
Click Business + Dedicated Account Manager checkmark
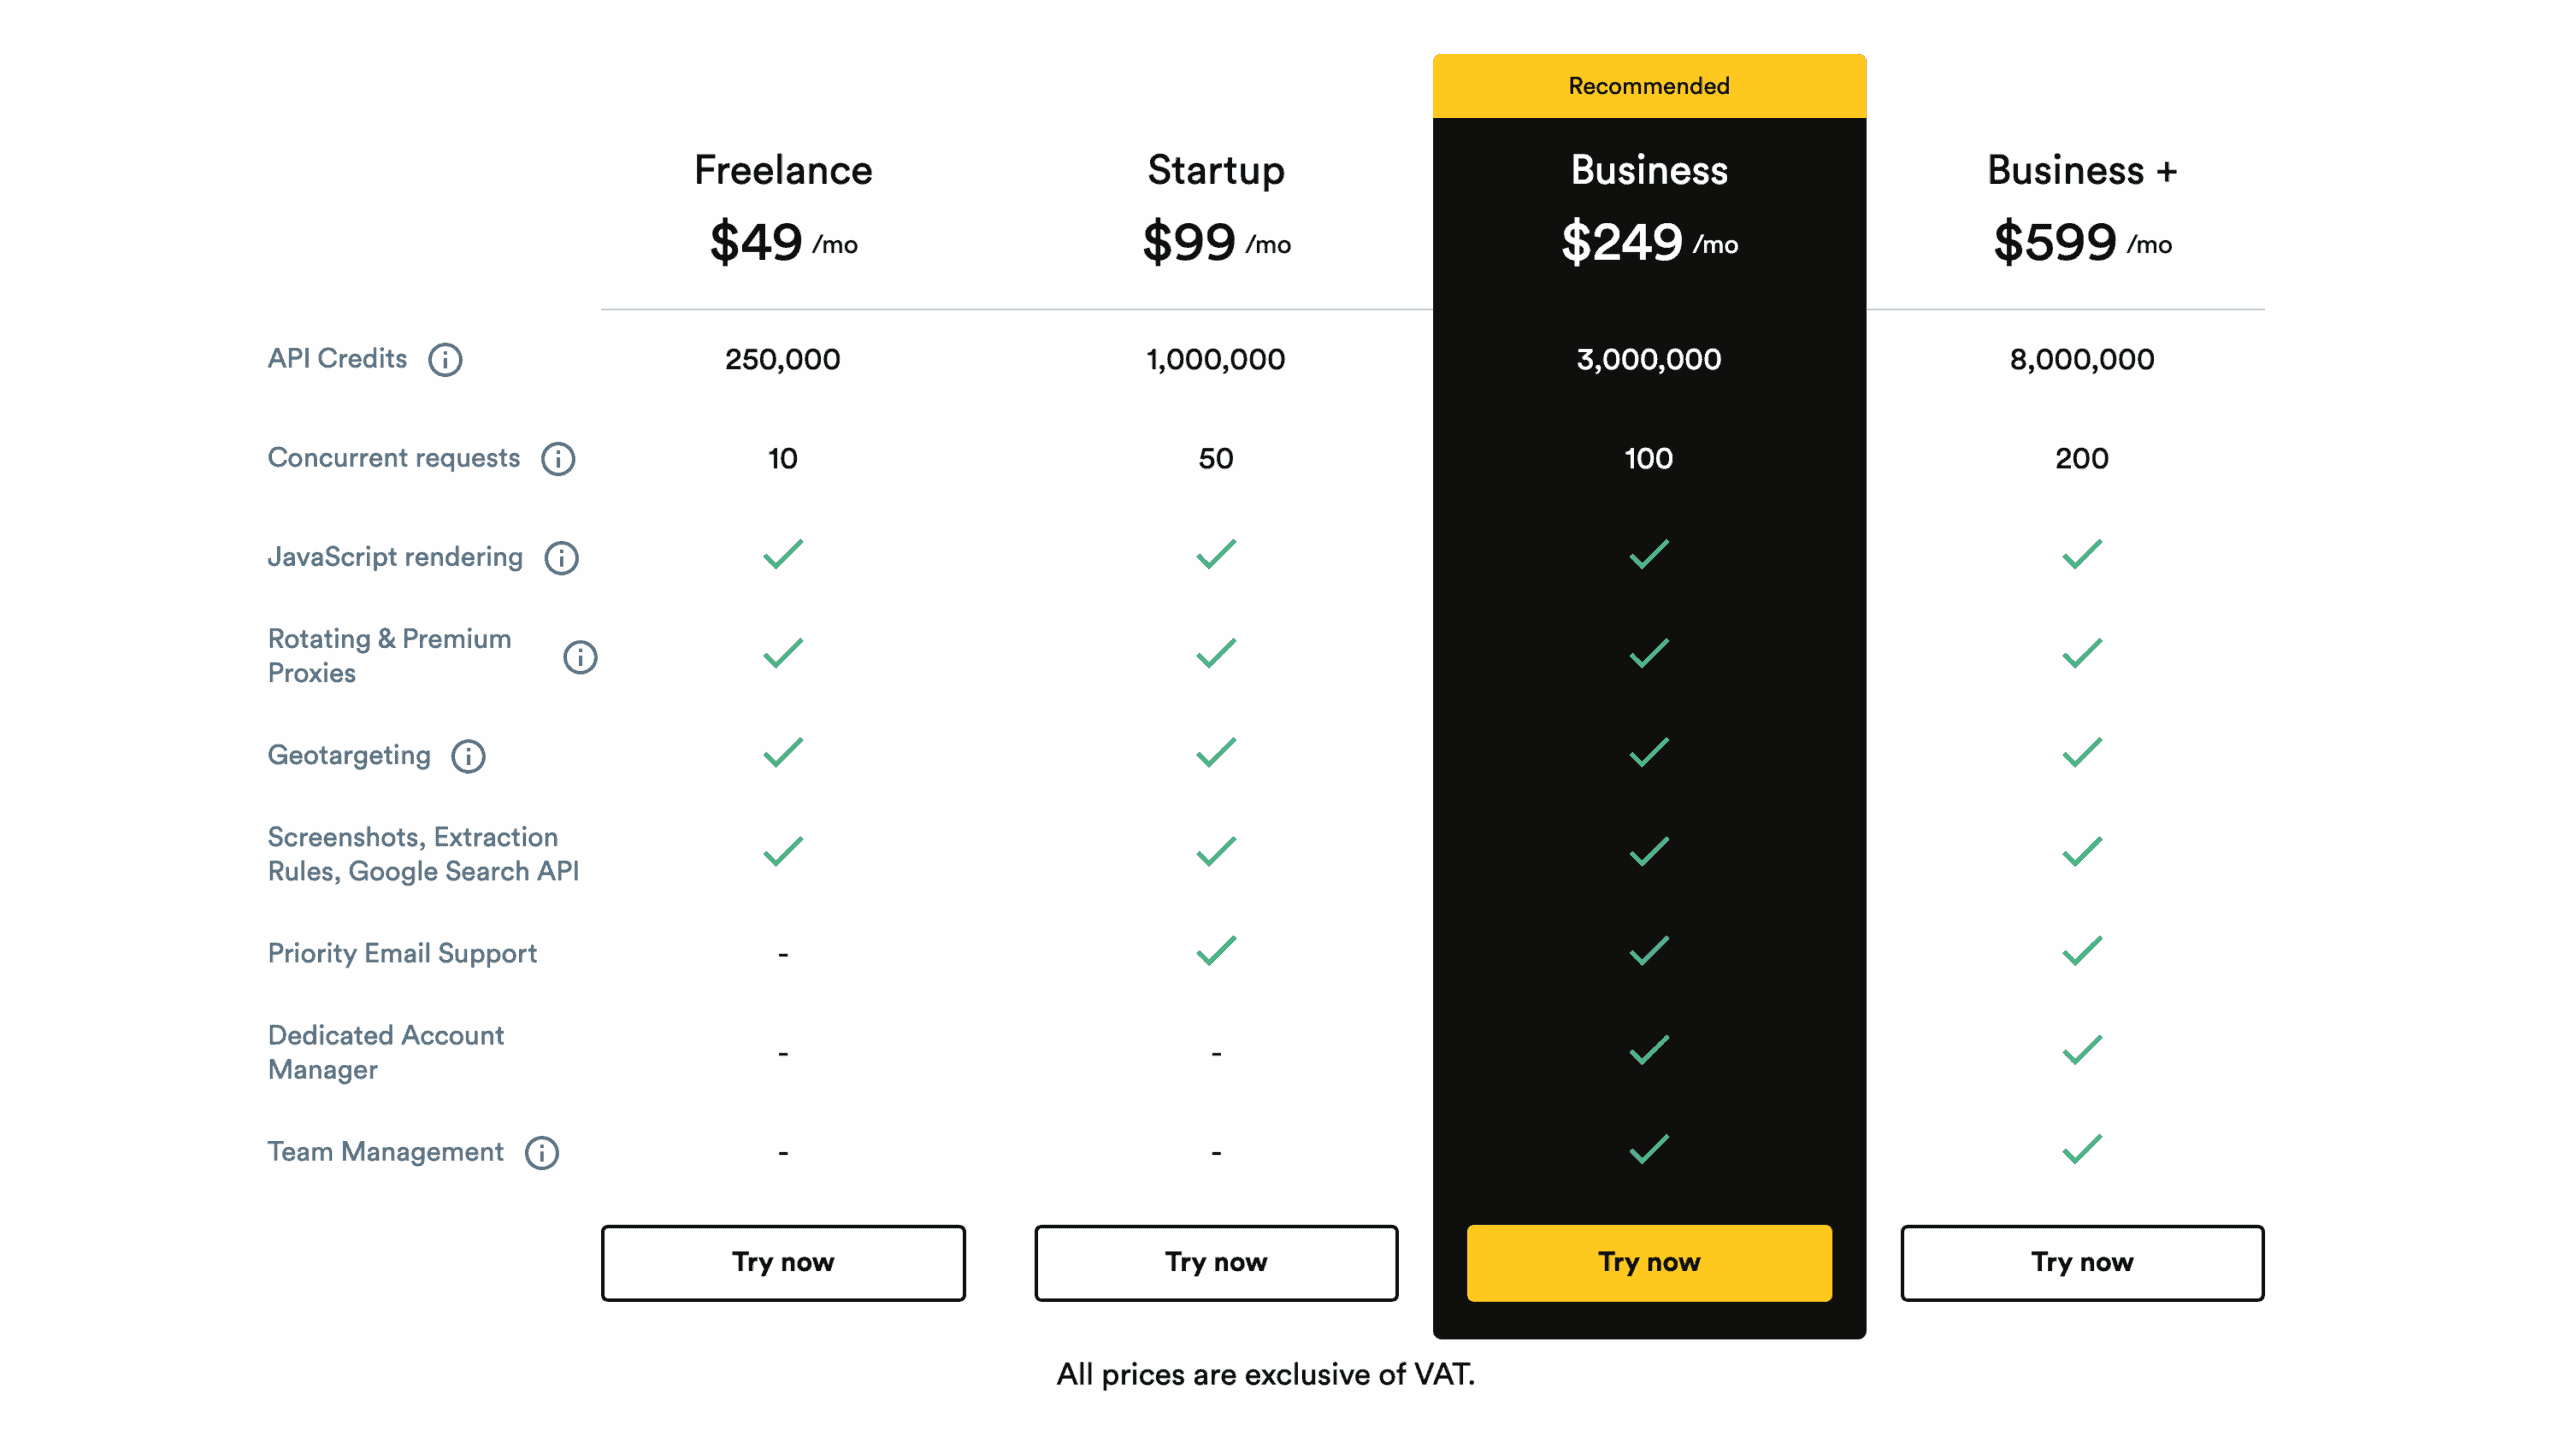point(2082,1050)
